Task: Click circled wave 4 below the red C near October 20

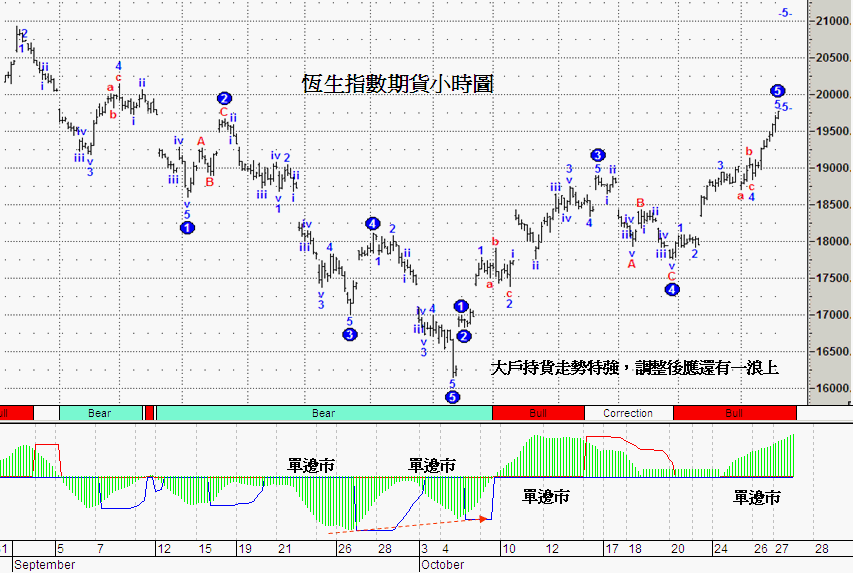Action: (672, 290)
